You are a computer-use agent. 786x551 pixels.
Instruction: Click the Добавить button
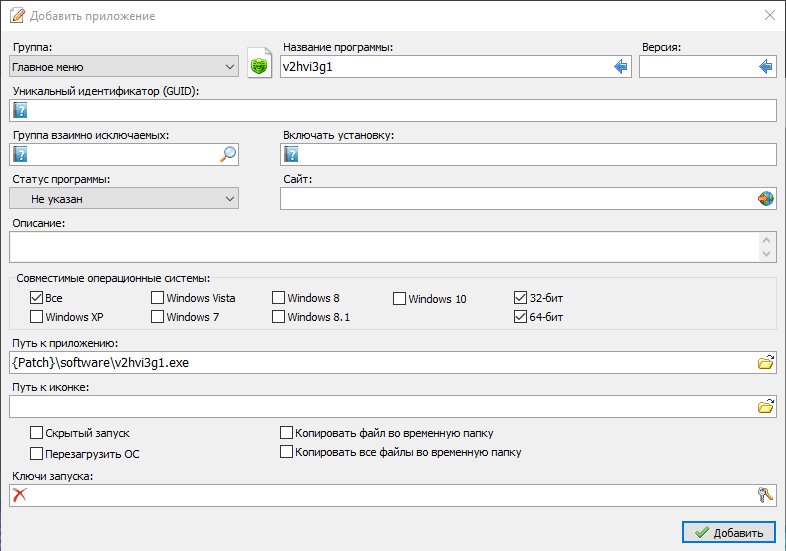tap(728, 532)
